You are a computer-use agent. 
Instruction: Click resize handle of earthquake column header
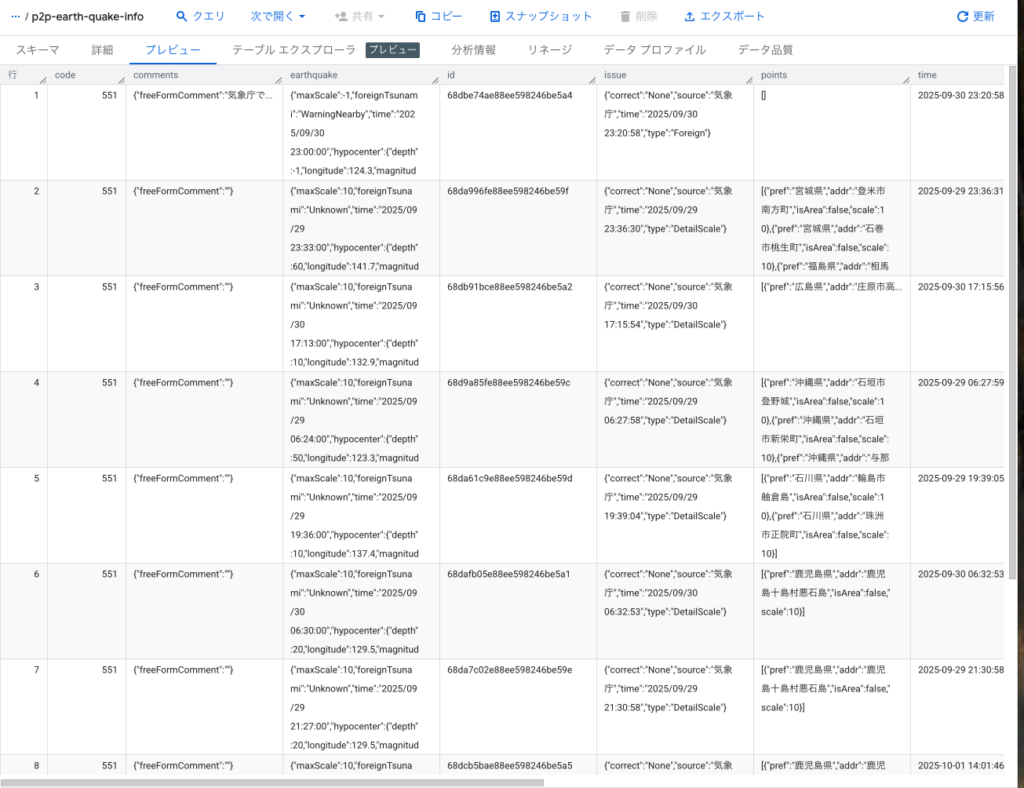click(435, 79)
